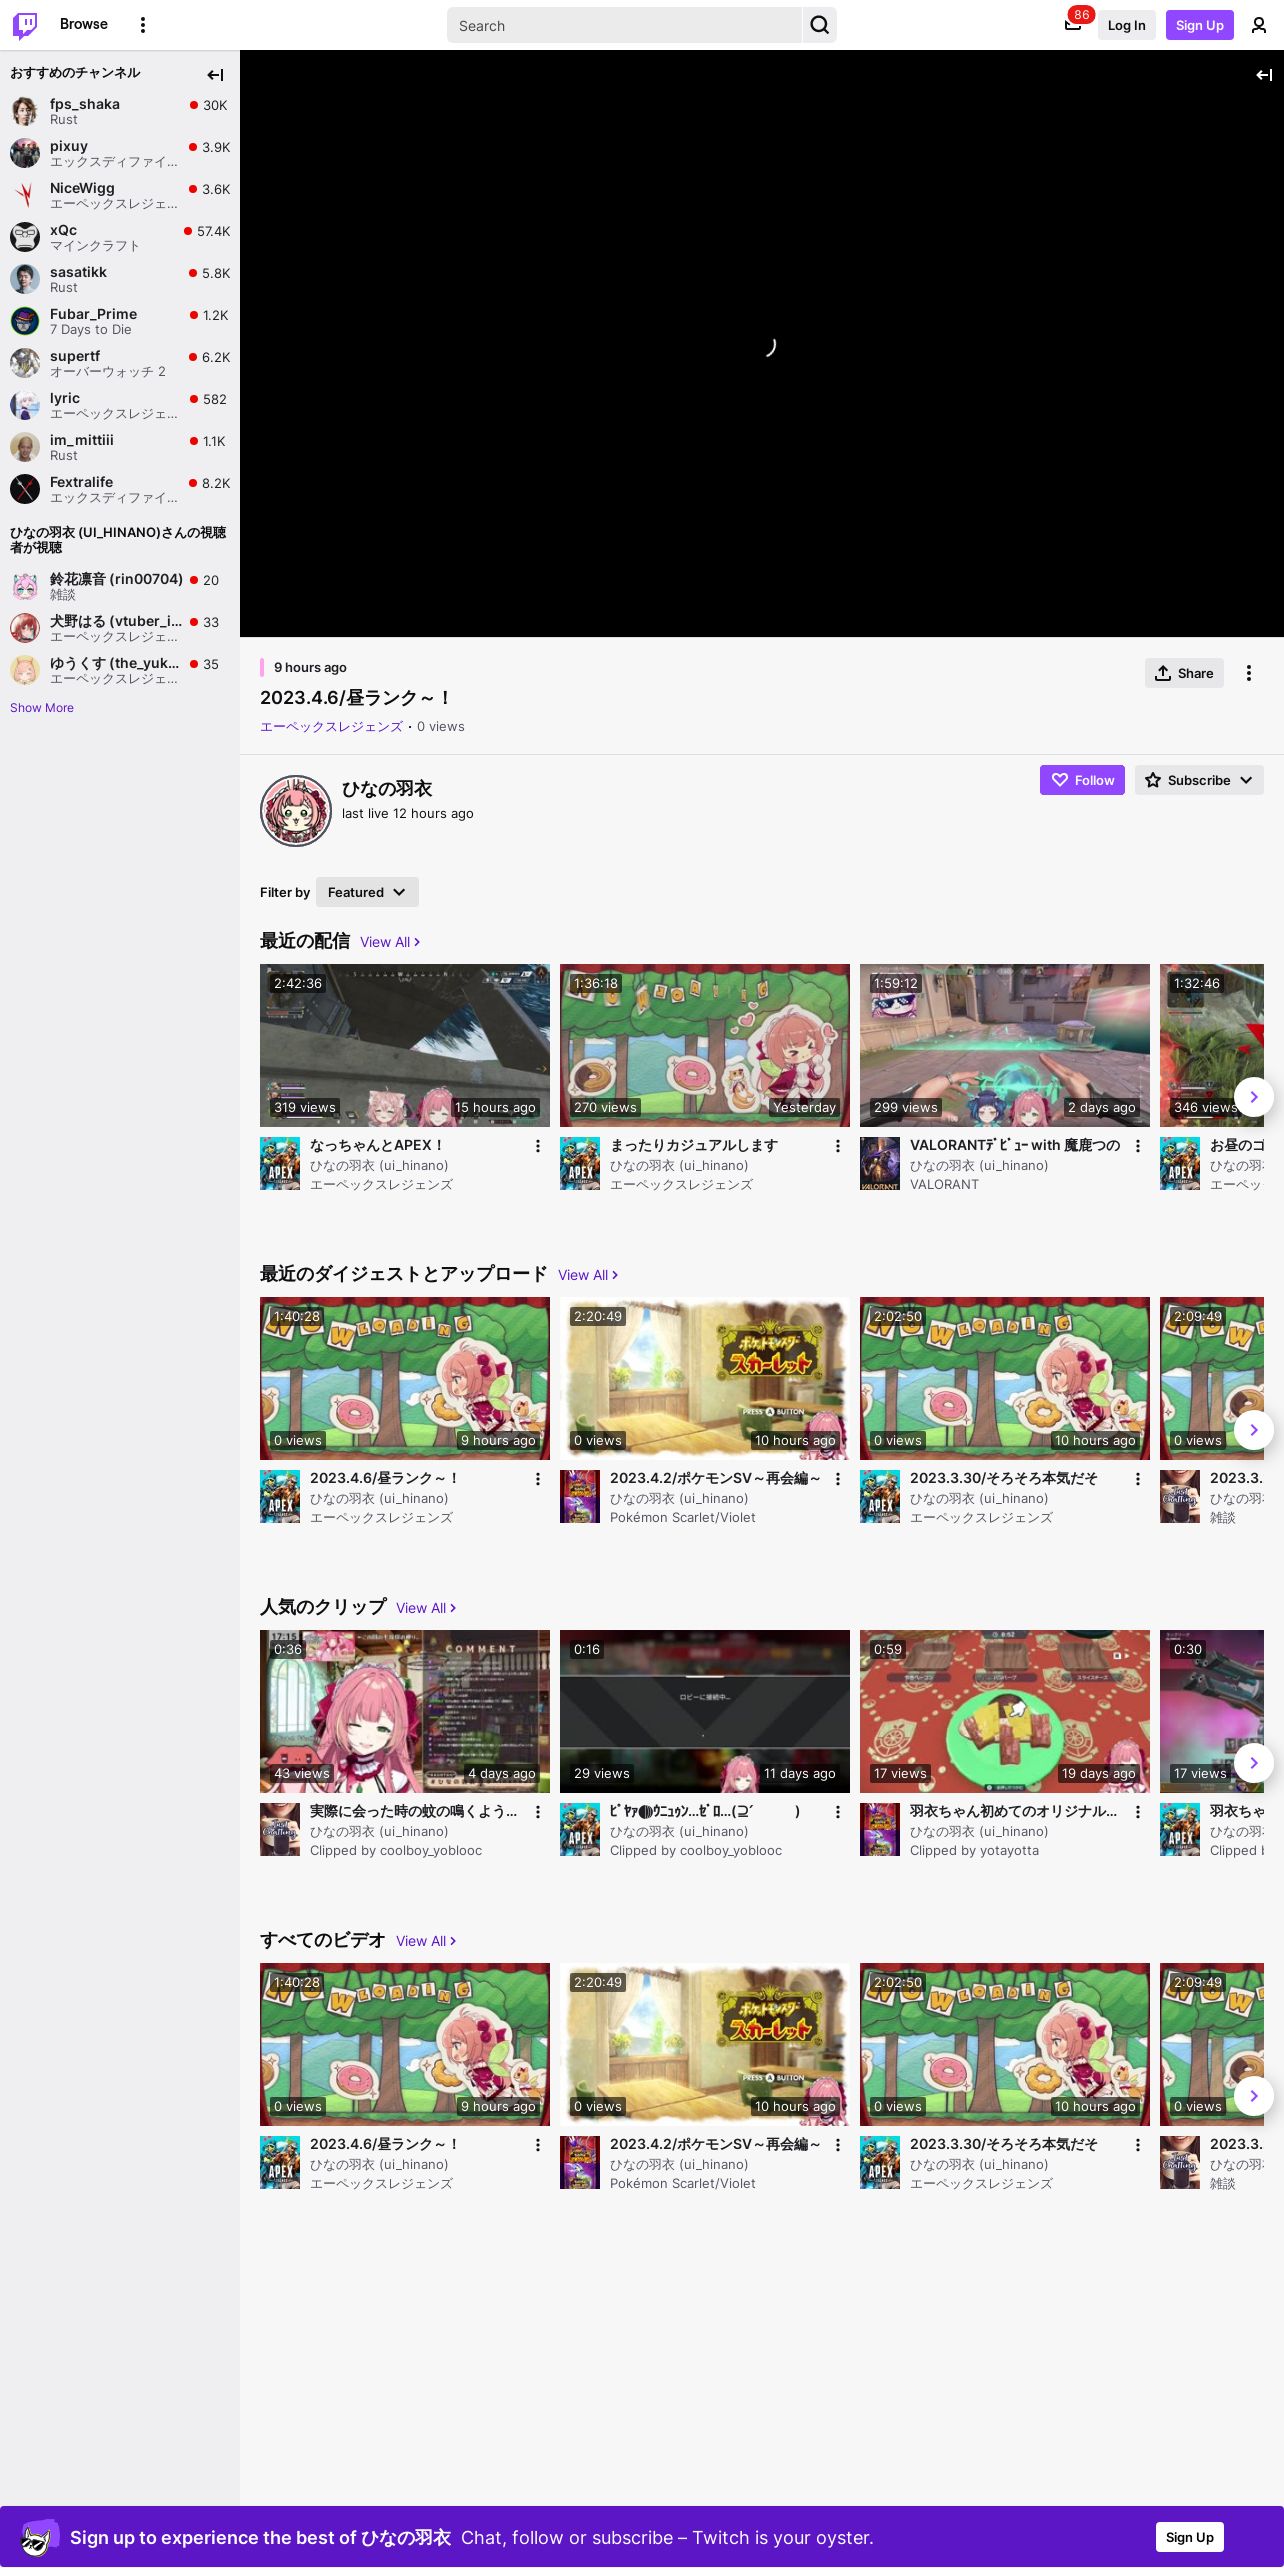
Task: Play the 0:36 clip thumbnail with 43 views
Action: coord(405,1711)
